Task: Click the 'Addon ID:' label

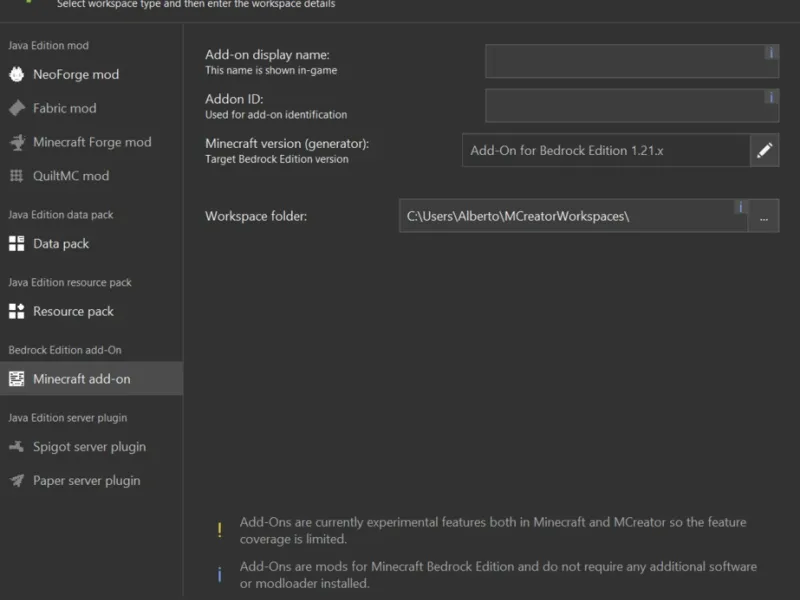Action: pyautogui.click(x=234, y=99)
